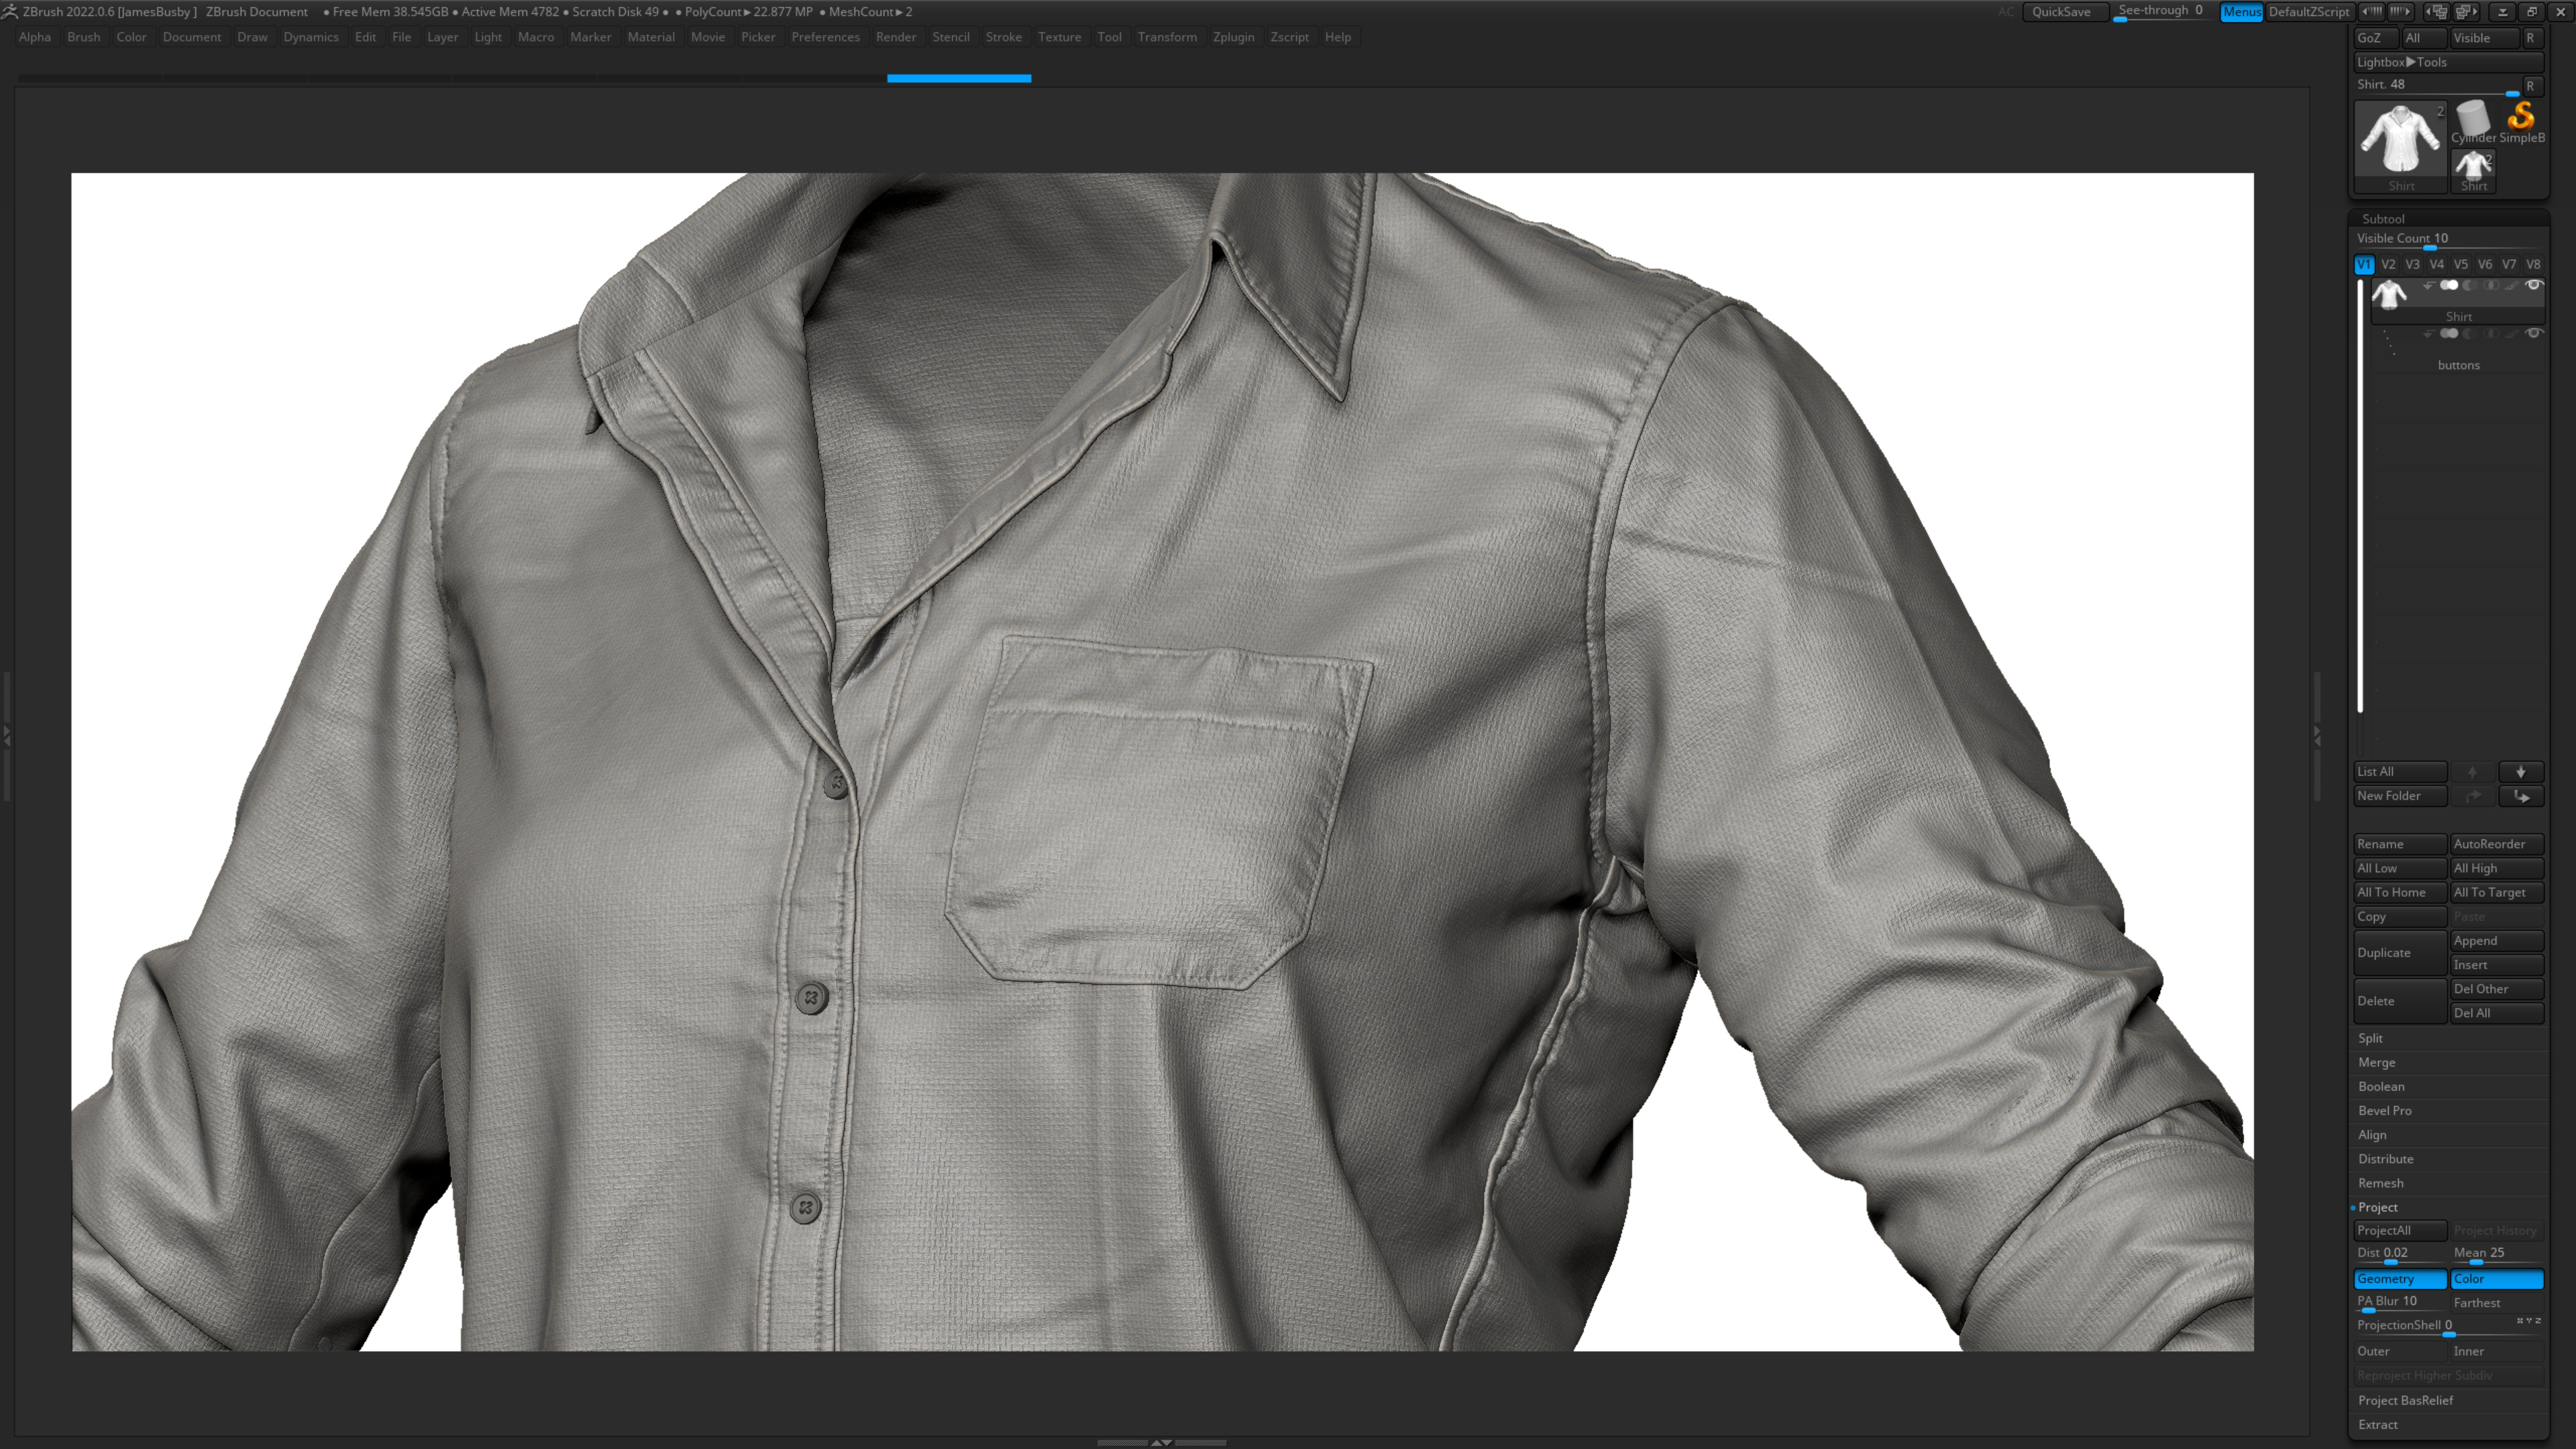Click the QuickSave button in the top bar
The width and height of the screenshot is (2576, 1449).
[x=2064, y=12]
